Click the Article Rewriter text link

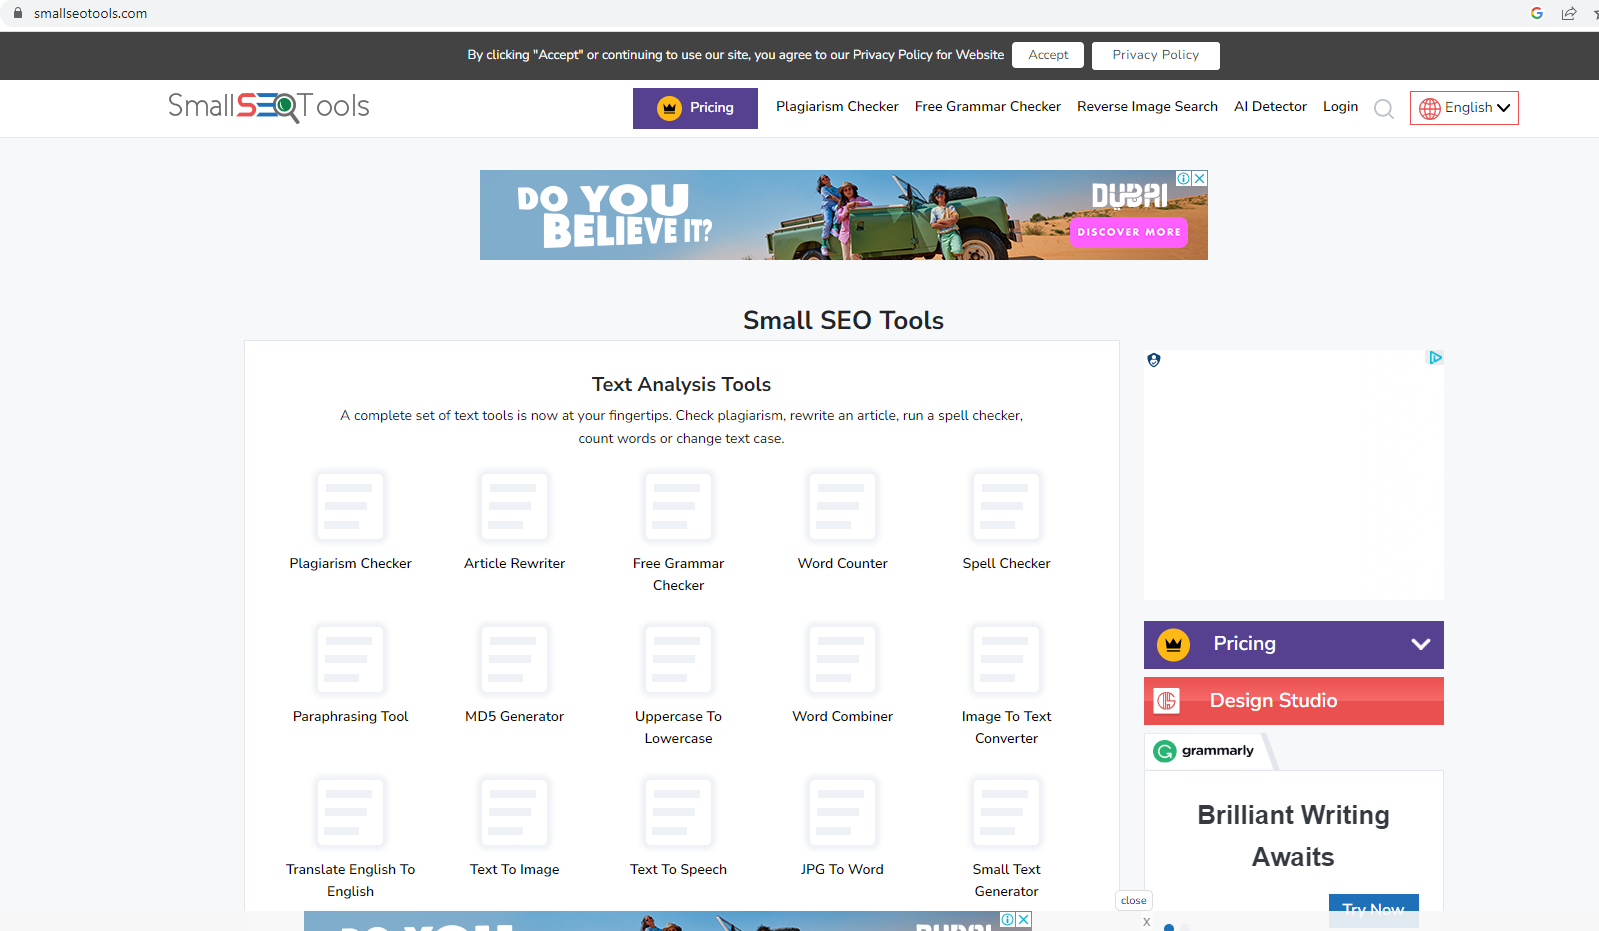pyautogui.click(x=514, y=563)
